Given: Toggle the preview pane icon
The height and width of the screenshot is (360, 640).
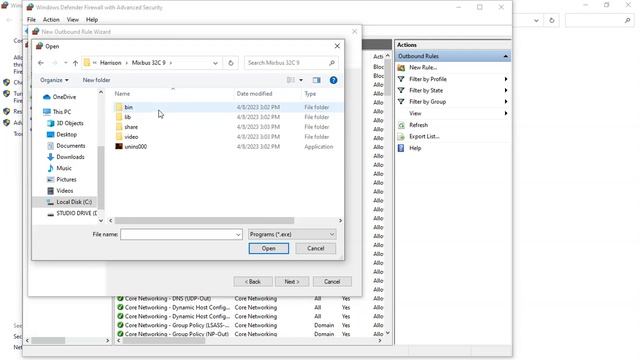Looking at the screenshot, I should tap(316, 80).
